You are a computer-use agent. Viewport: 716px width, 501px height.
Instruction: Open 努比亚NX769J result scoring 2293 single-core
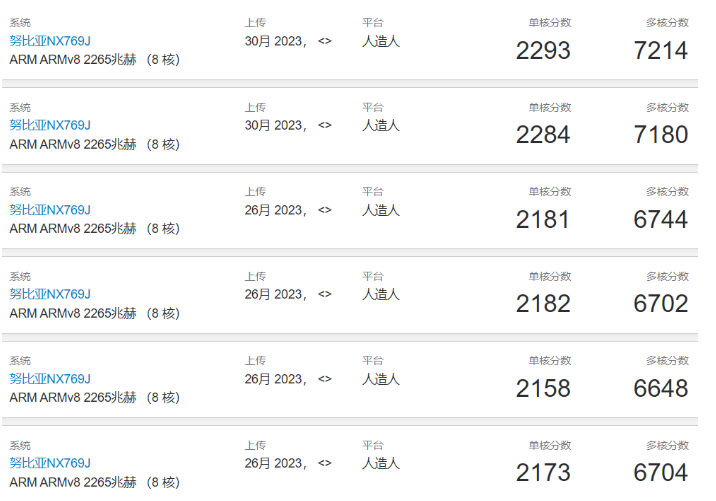click(x=50, y=41)
